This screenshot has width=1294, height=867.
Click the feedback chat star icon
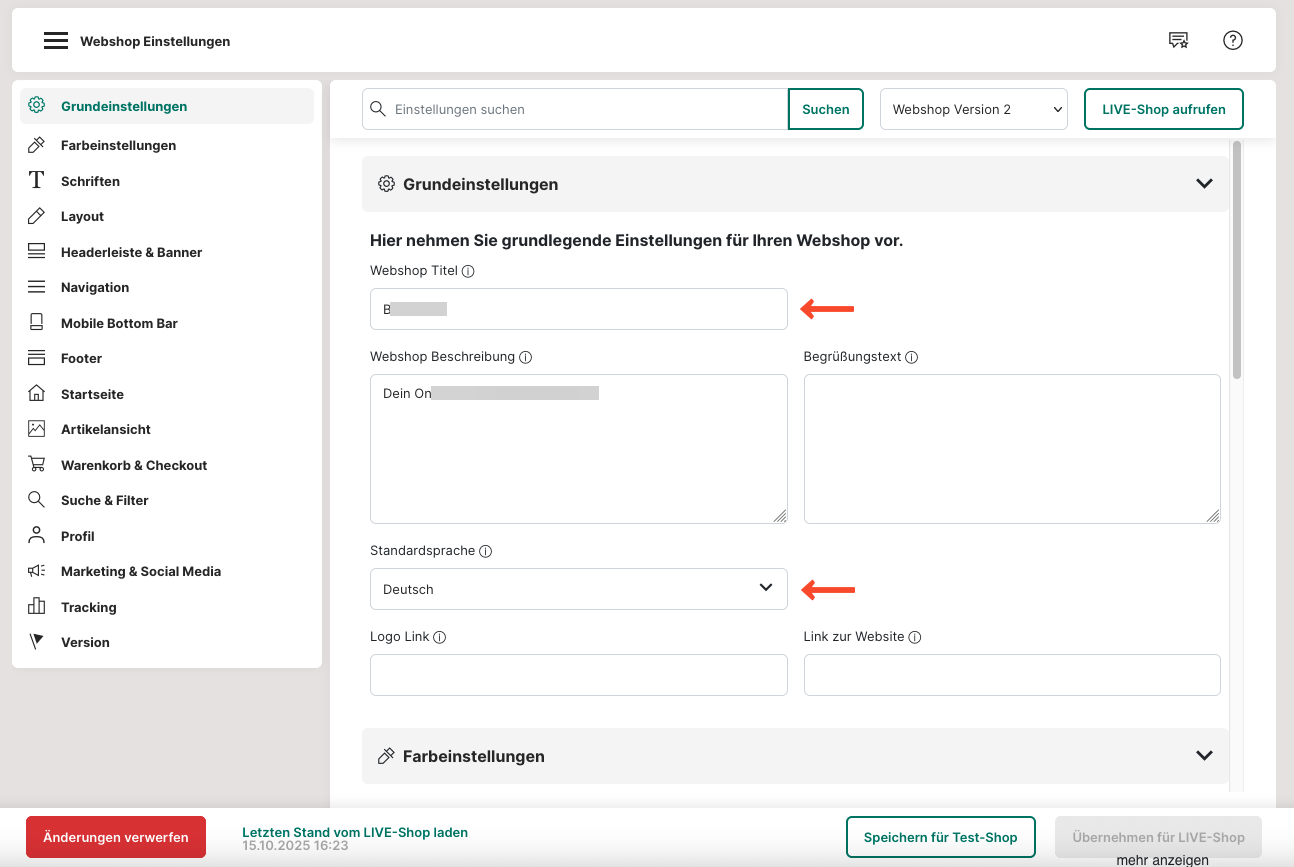[x=1179, y=41]
